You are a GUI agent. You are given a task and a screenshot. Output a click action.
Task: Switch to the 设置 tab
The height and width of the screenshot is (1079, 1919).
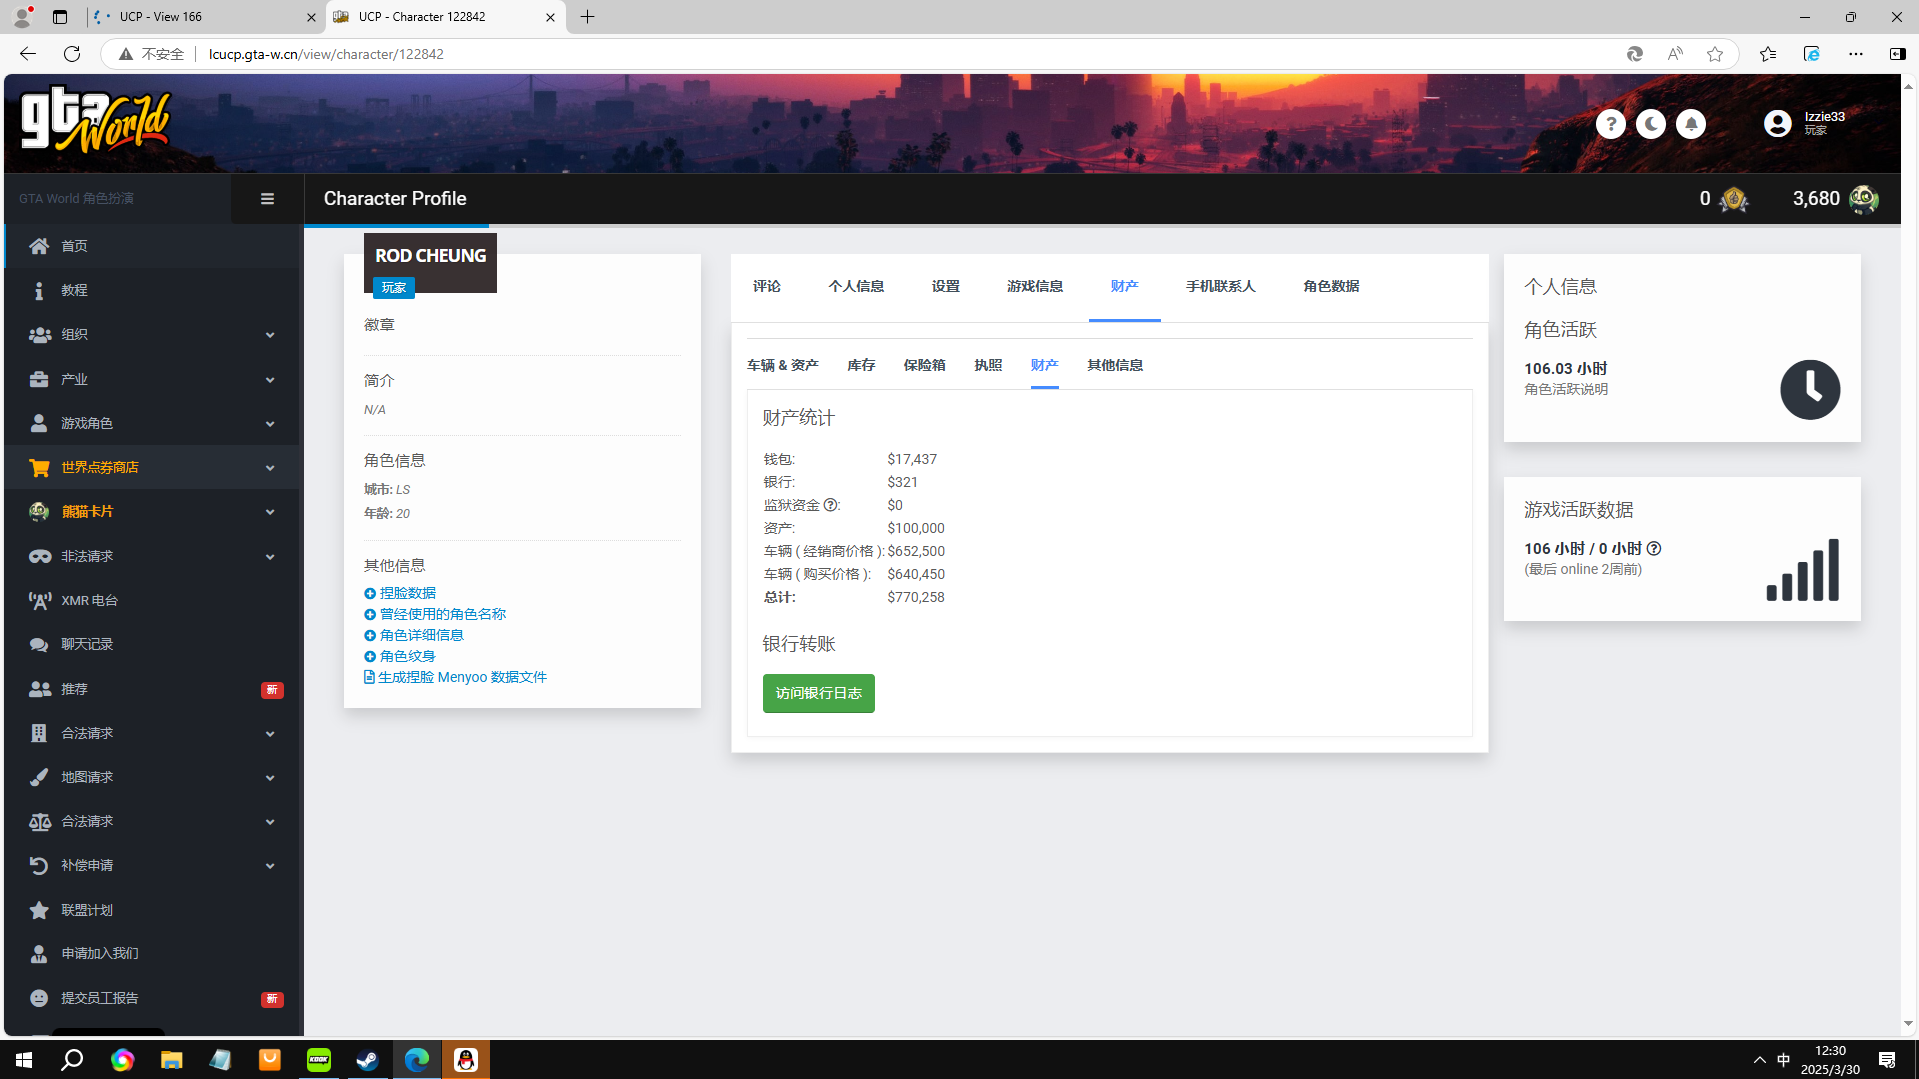(x=945, y=287)
